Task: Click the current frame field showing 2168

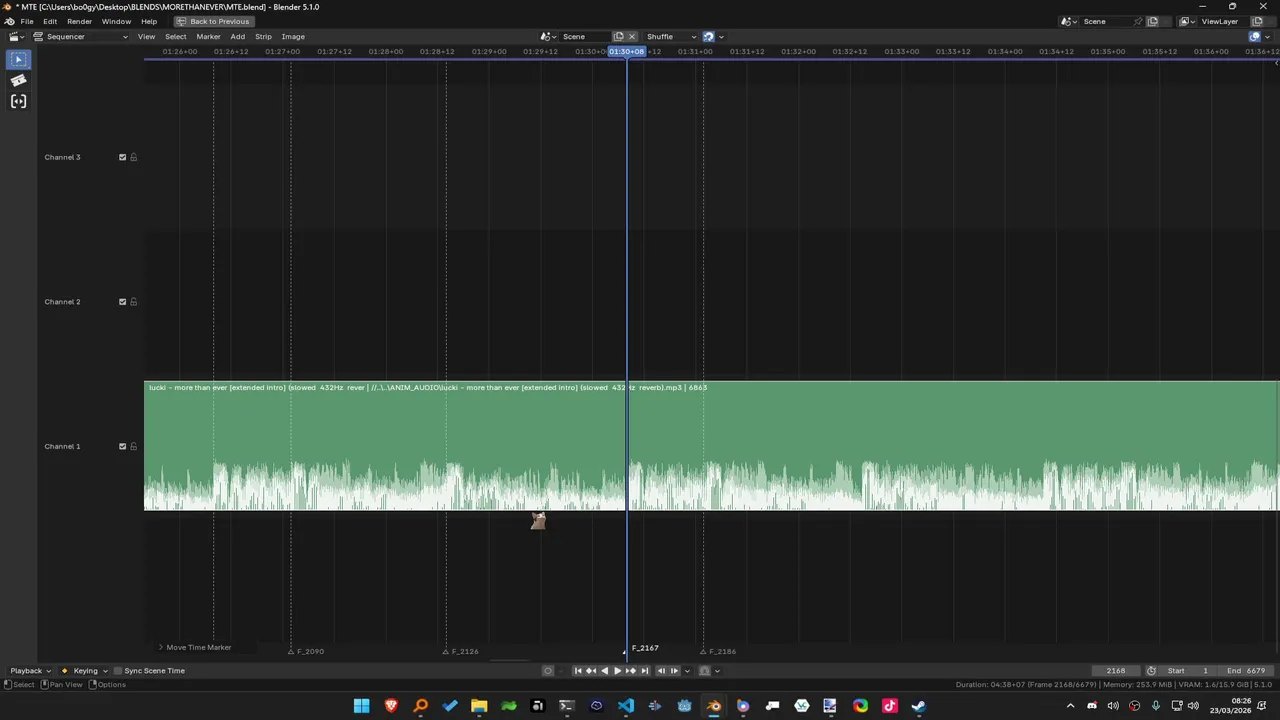Action: click(1116, 671)
